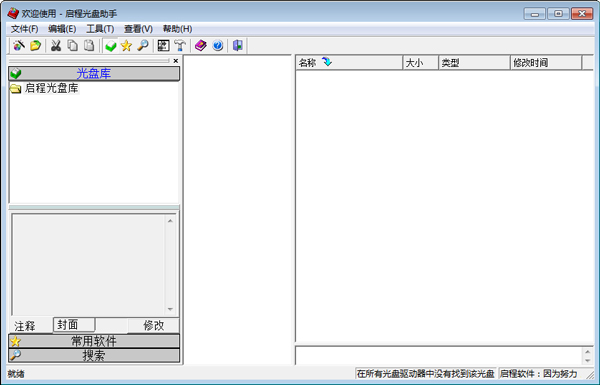Image resolution: width=600 pixels, height=385 pixels.
Task: Click the yellow star favorites toolbar icon
Action: (126, 46)
